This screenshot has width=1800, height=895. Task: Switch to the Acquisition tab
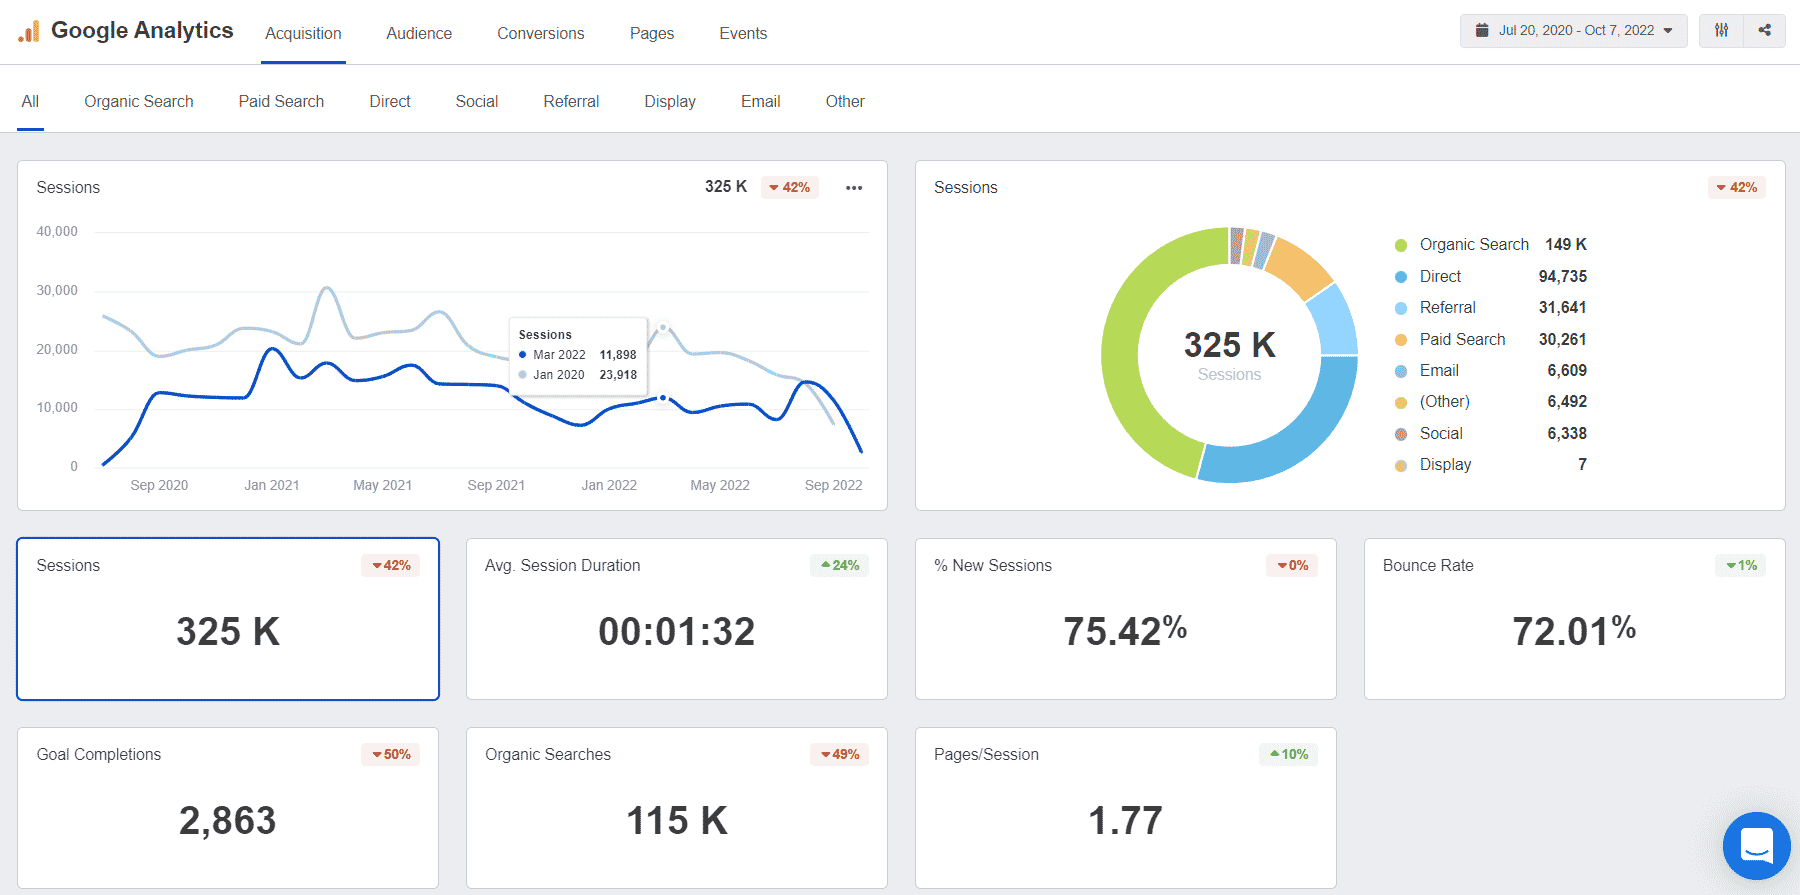coord(303,33)
